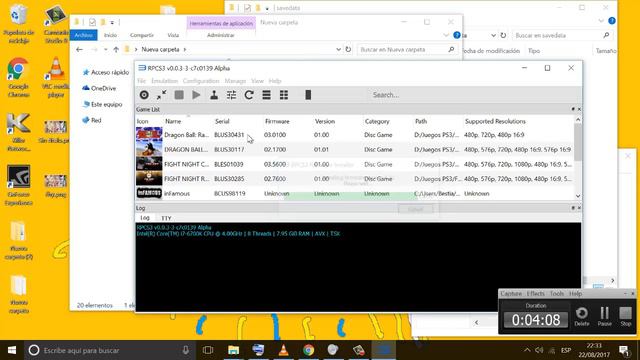Screen dimensions: 640x360
Task: Open the Effects menu in the recorder widget
Action: point(536,293)
